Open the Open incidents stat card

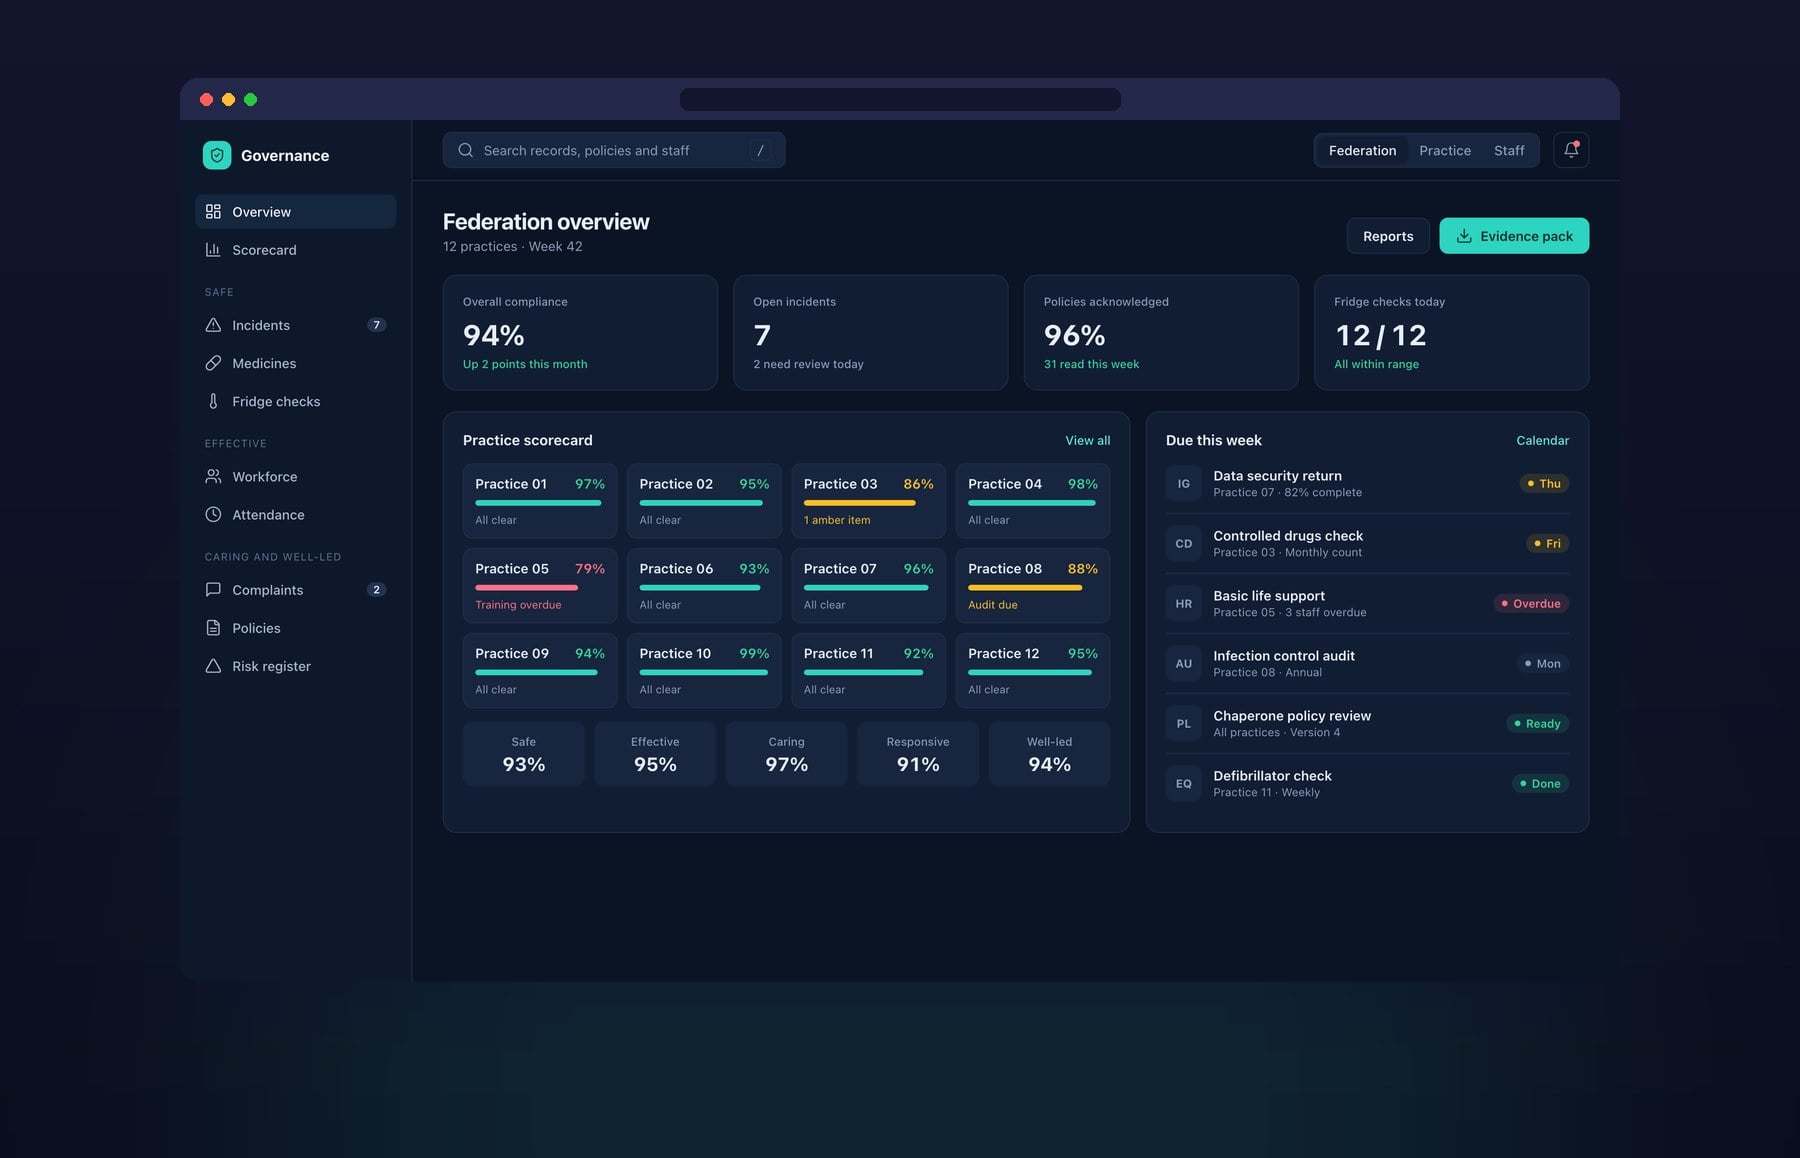[x=870, y=333]
